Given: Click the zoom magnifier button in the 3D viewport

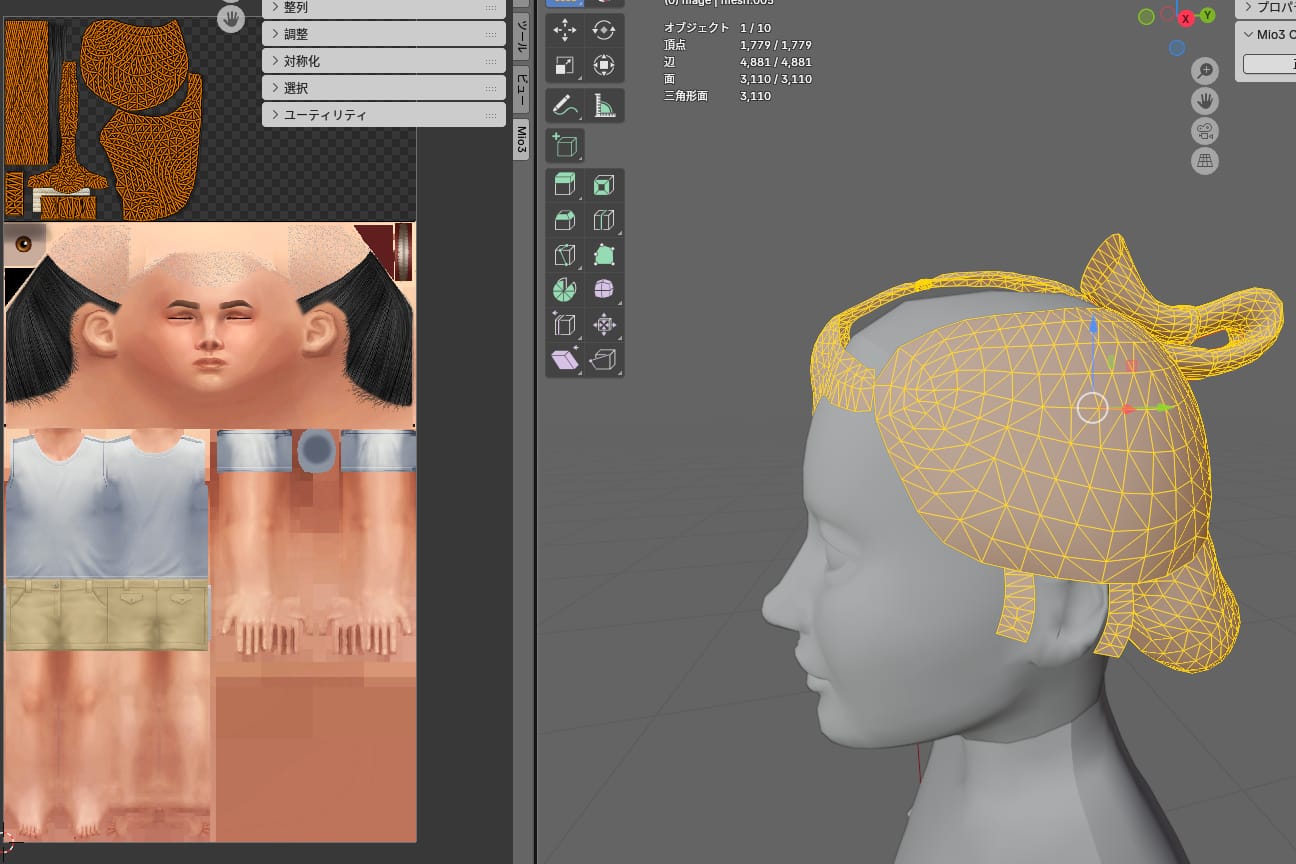Looking at the screenshot, I should click(1205, 70).
